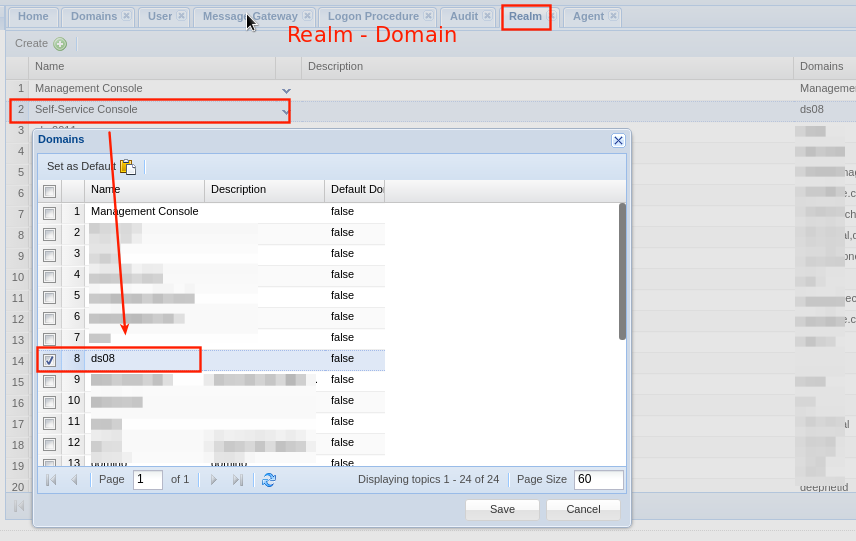856x541 pixels.
Task: Open dropdown arrow on Self-Service Console row
Action: pos(286,111)
